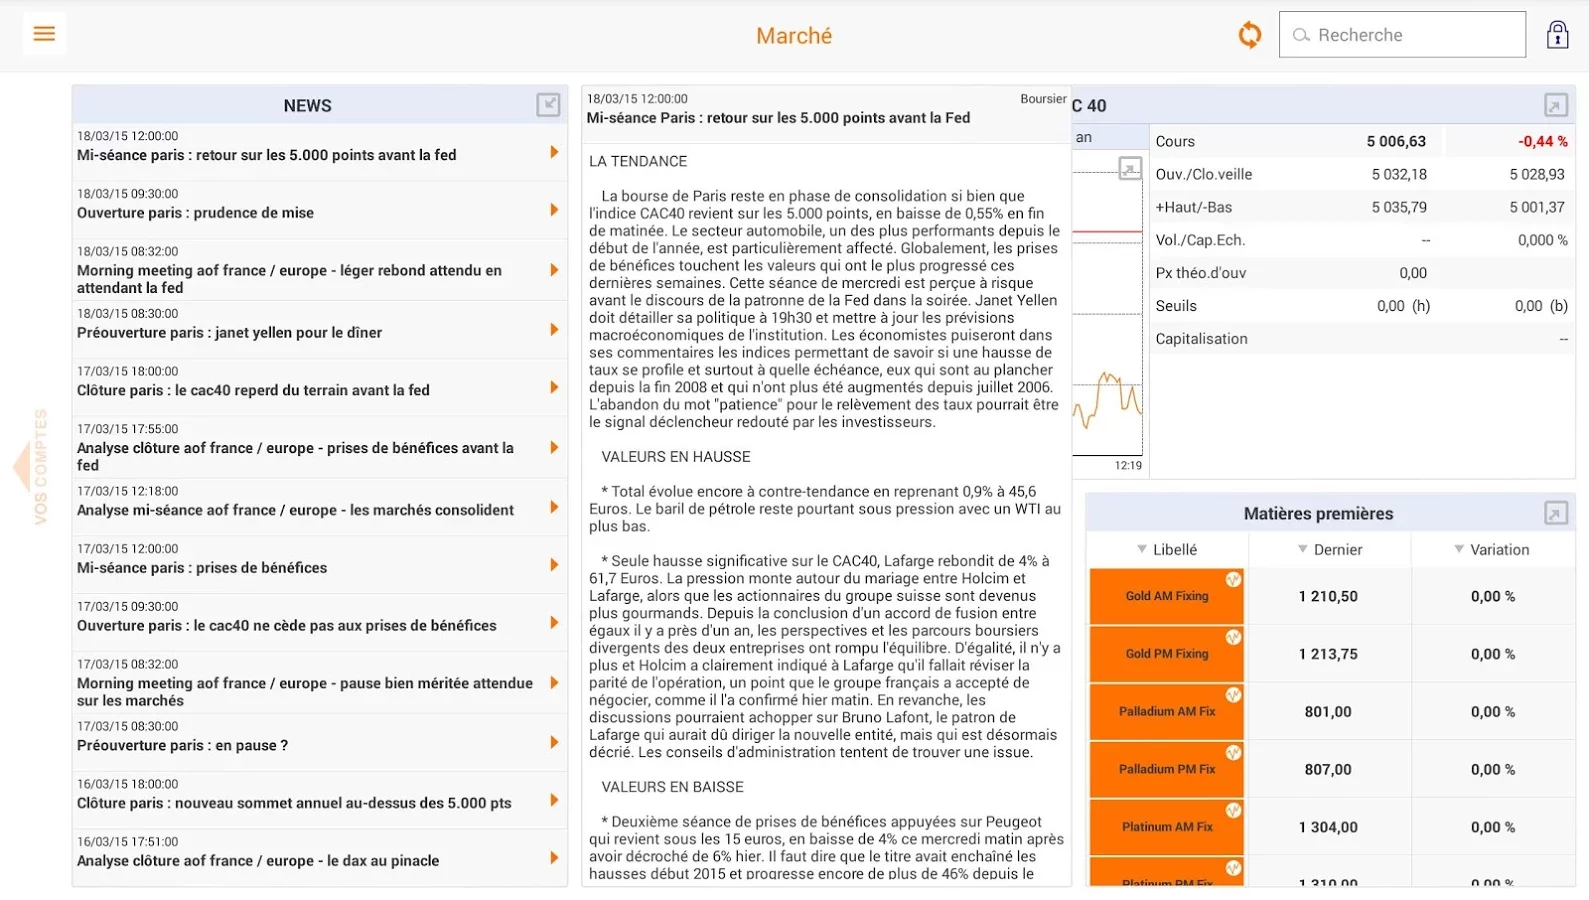Open arrow for Ouverture paris prudence de mise
Viewport: 1589px width, 900px height.
tap(553, 210)
